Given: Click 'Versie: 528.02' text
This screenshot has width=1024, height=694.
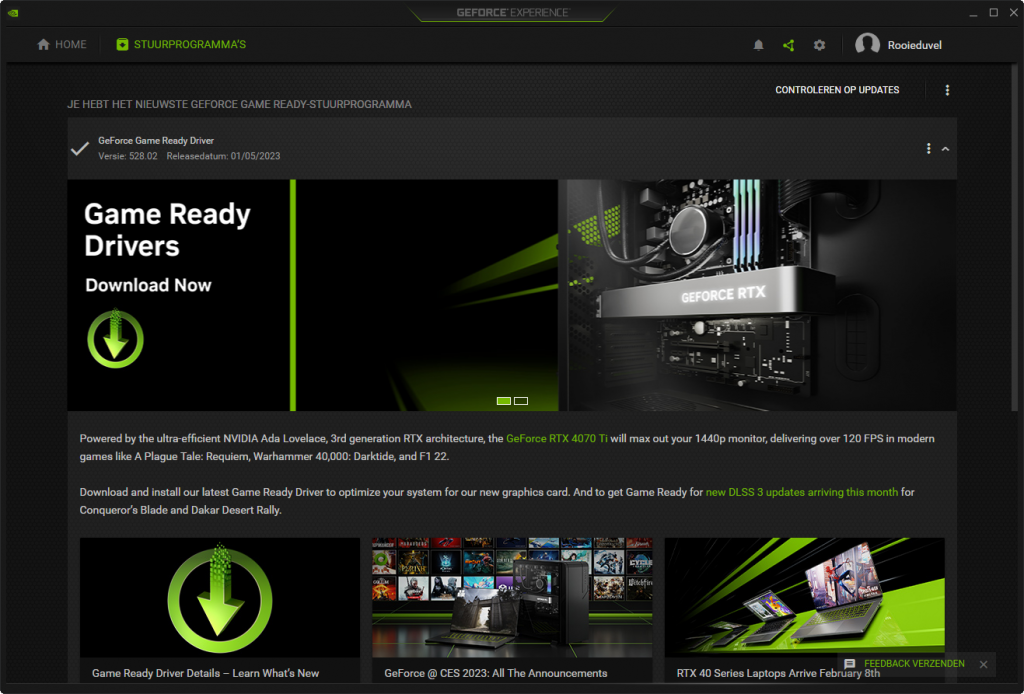Looking at the screenshot, I should (127, 156).
